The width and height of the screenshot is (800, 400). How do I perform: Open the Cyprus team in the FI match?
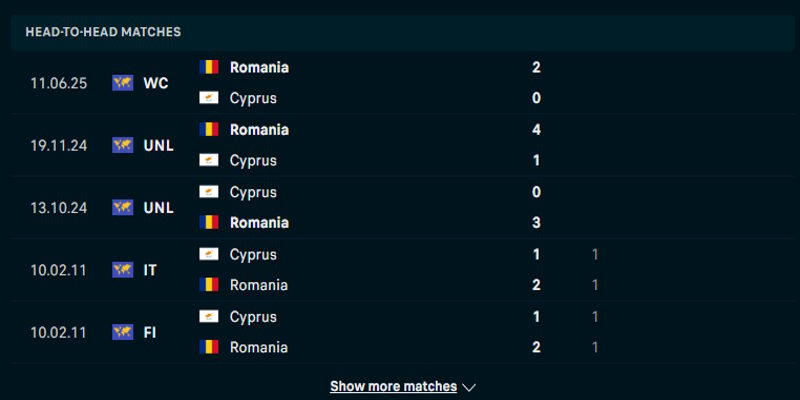(x=253, y=316)
